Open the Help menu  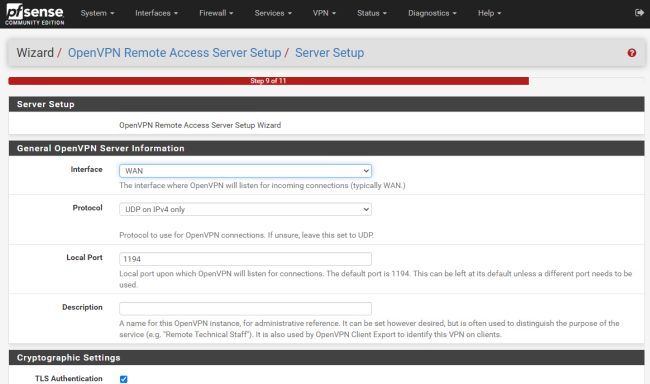(x=489, y=13)
